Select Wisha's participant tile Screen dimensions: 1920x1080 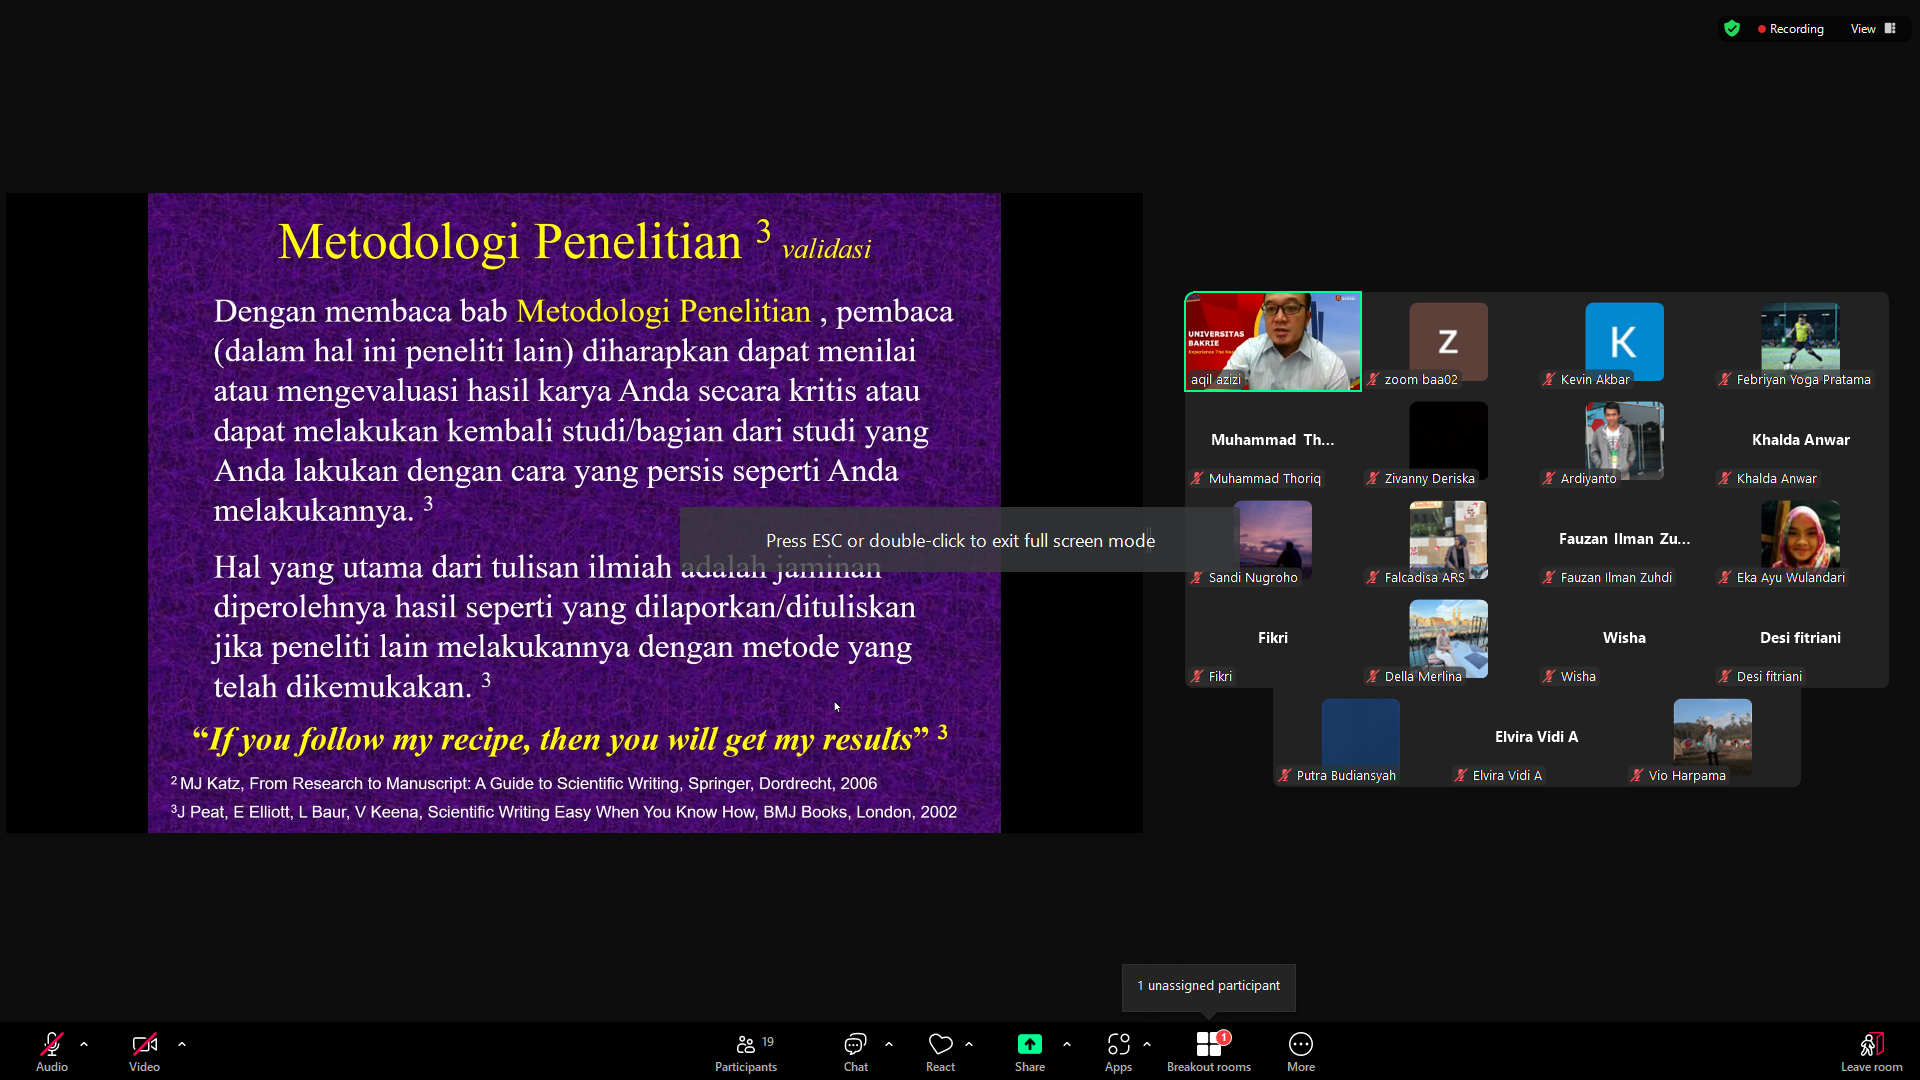[x=1625, y=638]
